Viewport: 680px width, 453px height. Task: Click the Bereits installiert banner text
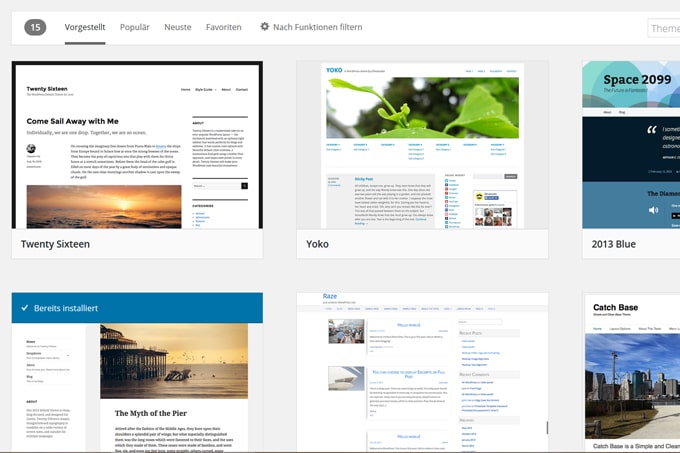coord(66,308)
